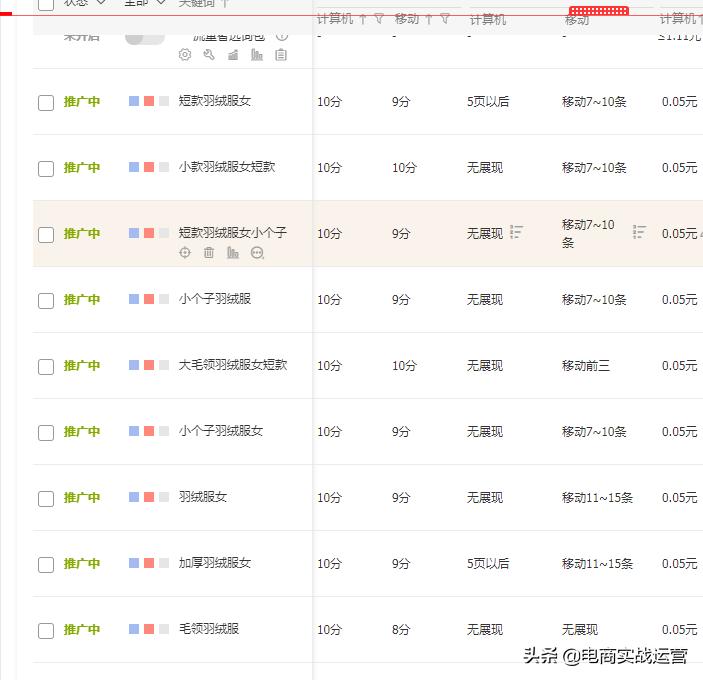Toggle the gray switch in the top row

tap(144, 39)
